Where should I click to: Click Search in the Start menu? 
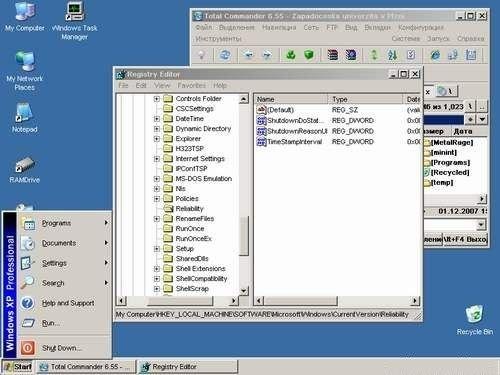[x=64, y=283]
